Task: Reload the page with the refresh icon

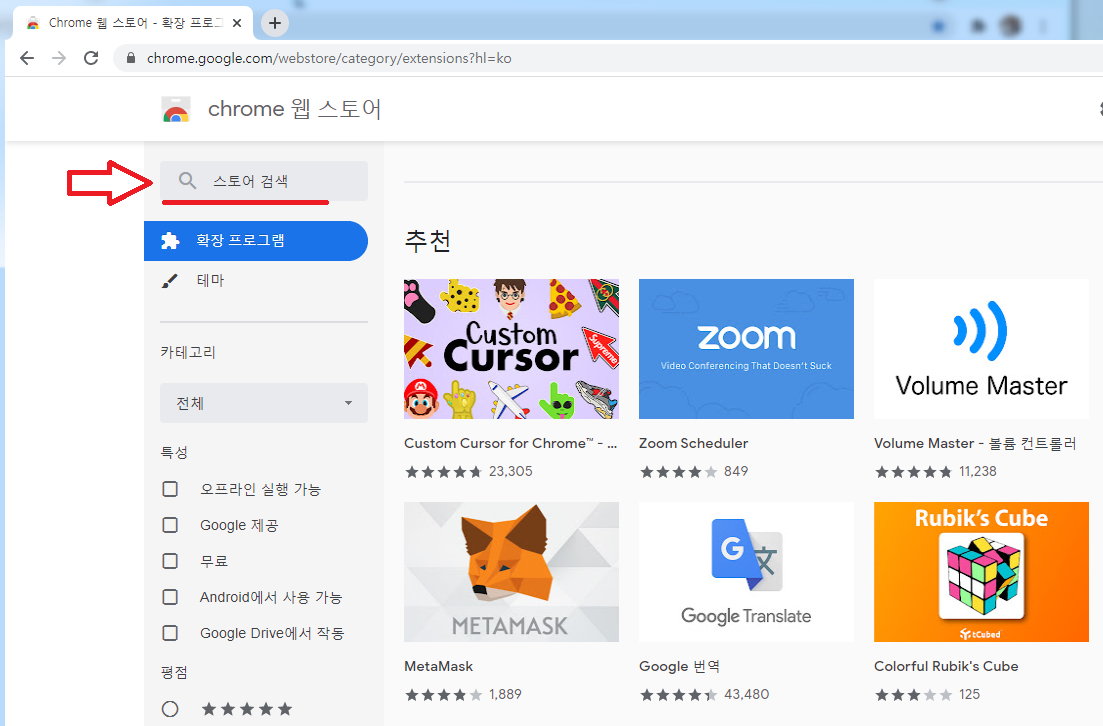Action: point(91,58)
